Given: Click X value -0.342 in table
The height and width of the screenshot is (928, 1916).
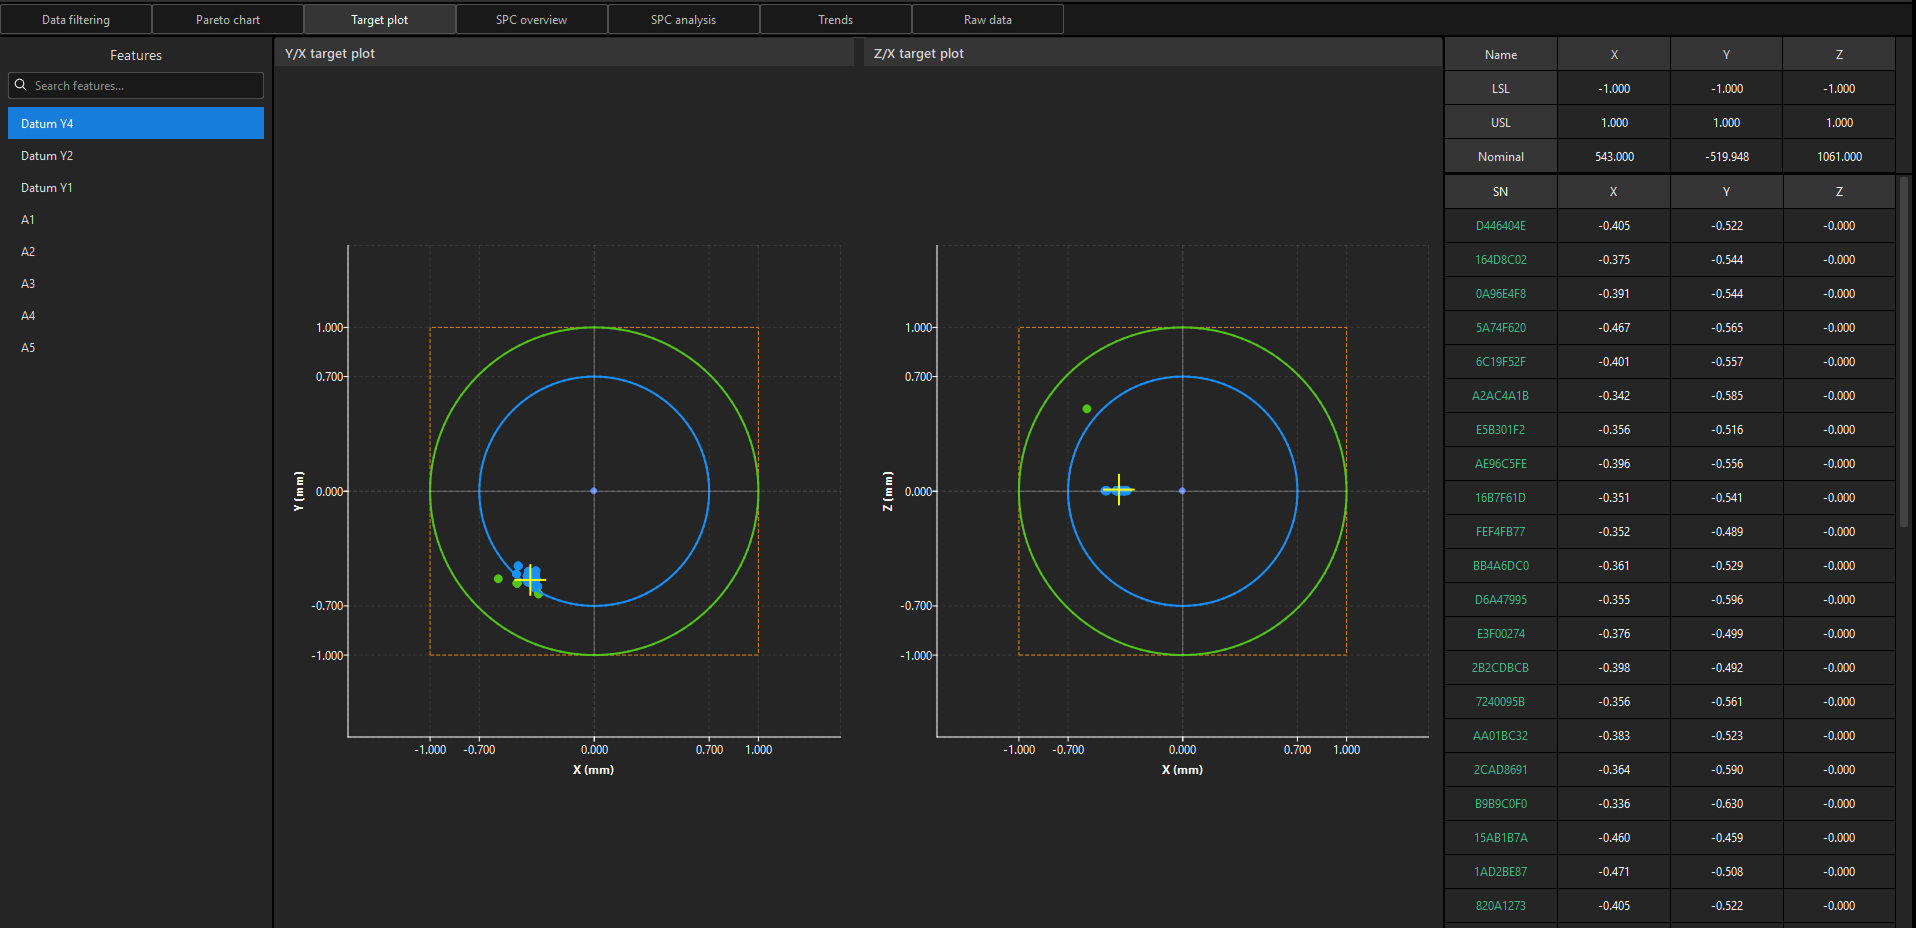Looking at the screenshot, I should pyautogui.click(x=1614, y=396).
